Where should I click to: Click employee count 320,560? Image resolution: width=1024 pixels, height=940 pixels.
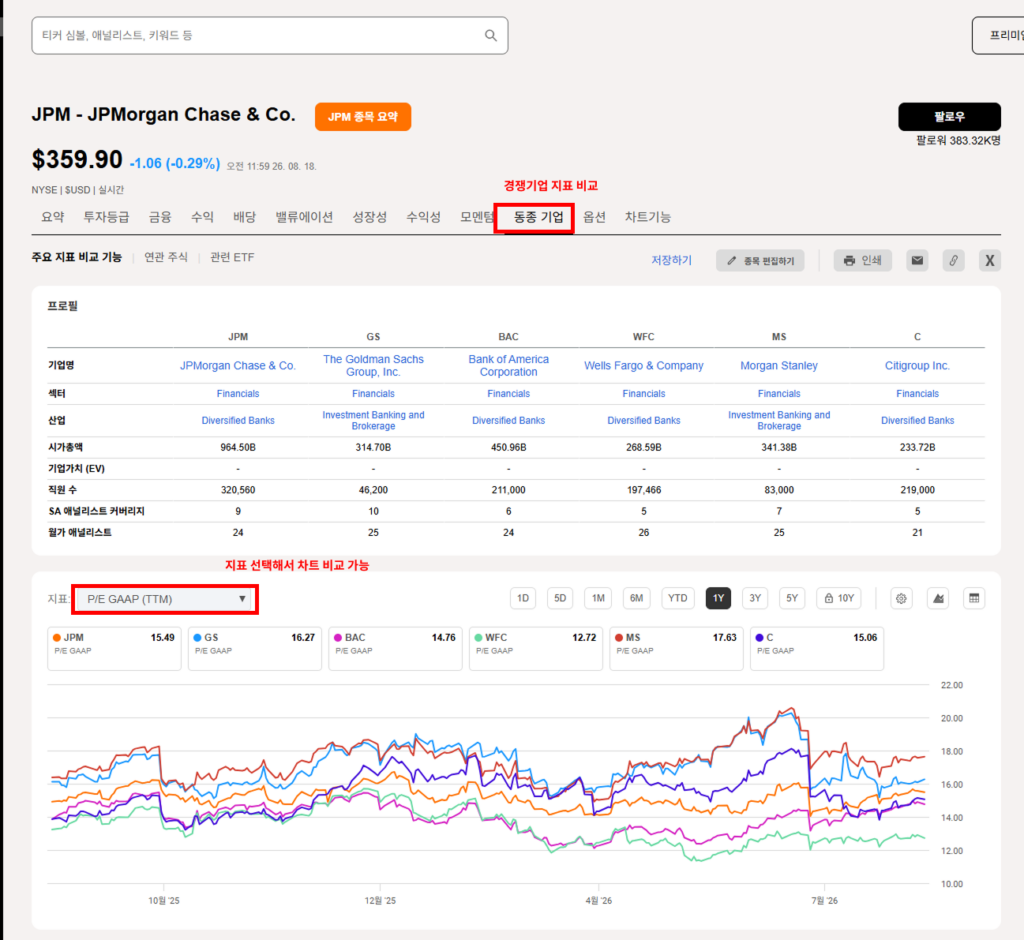pyautogui.click(x=238, y=490)
